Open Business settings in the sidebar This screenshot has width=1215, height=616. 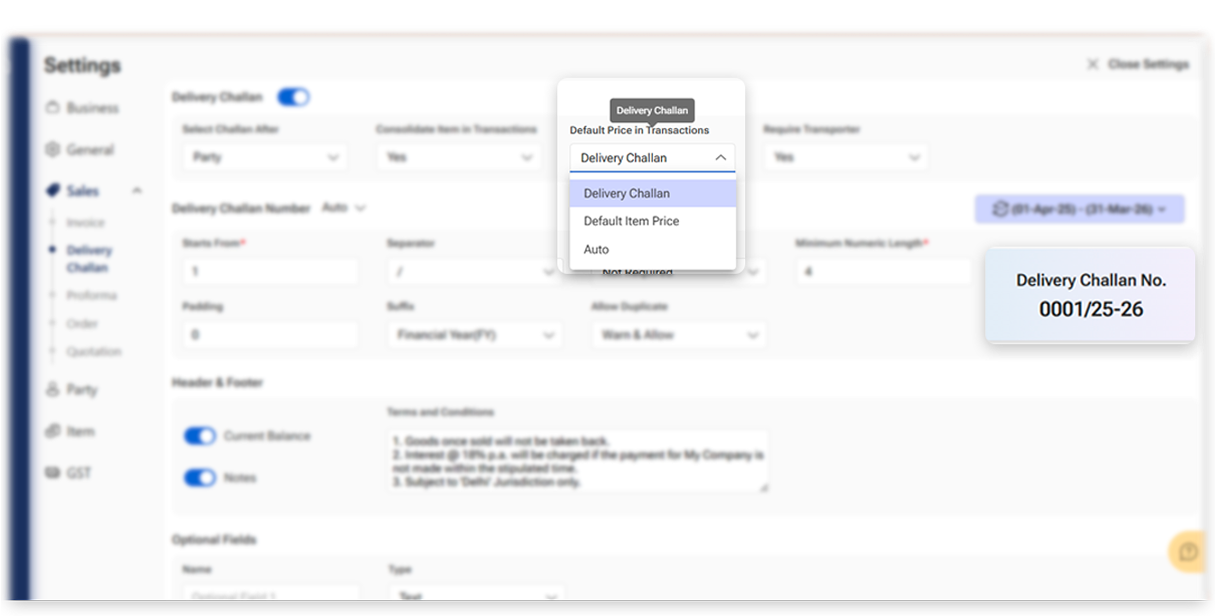(82, 108)
